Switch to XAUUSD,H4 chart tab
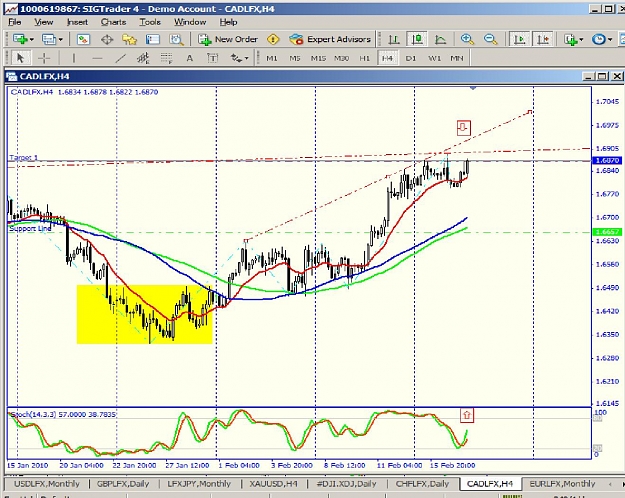The width and height of the screenshot is (625, 498). coord(273,484)
